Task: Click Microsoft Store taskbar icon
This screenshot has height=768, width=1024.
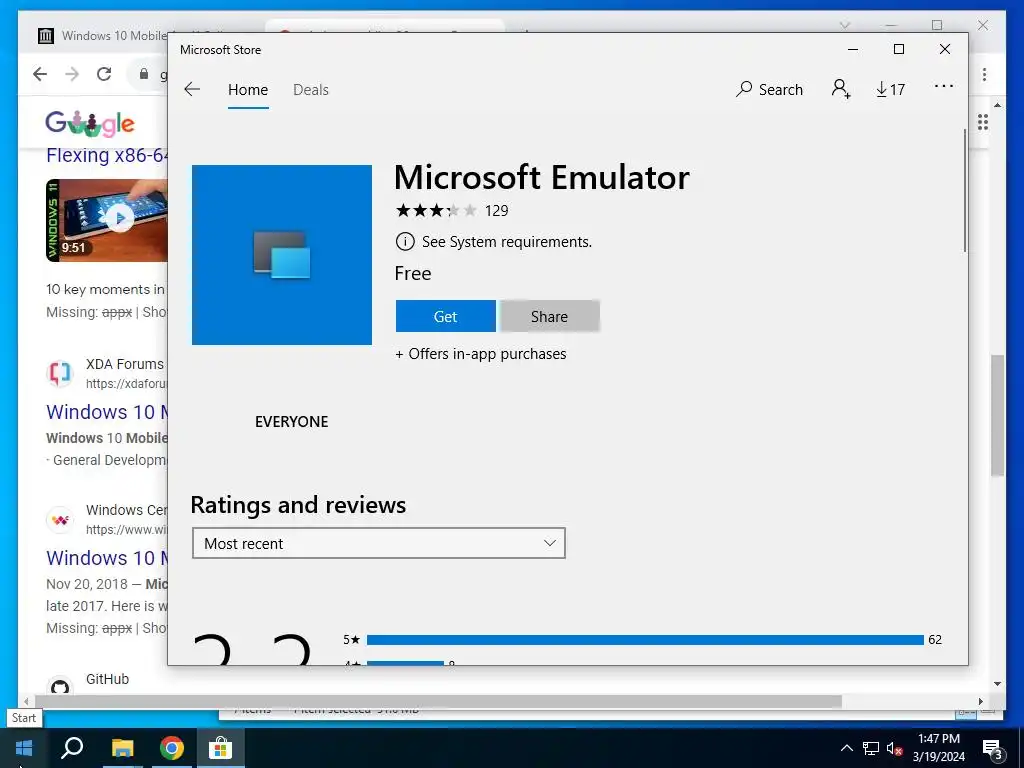Action: coord(221,748)
